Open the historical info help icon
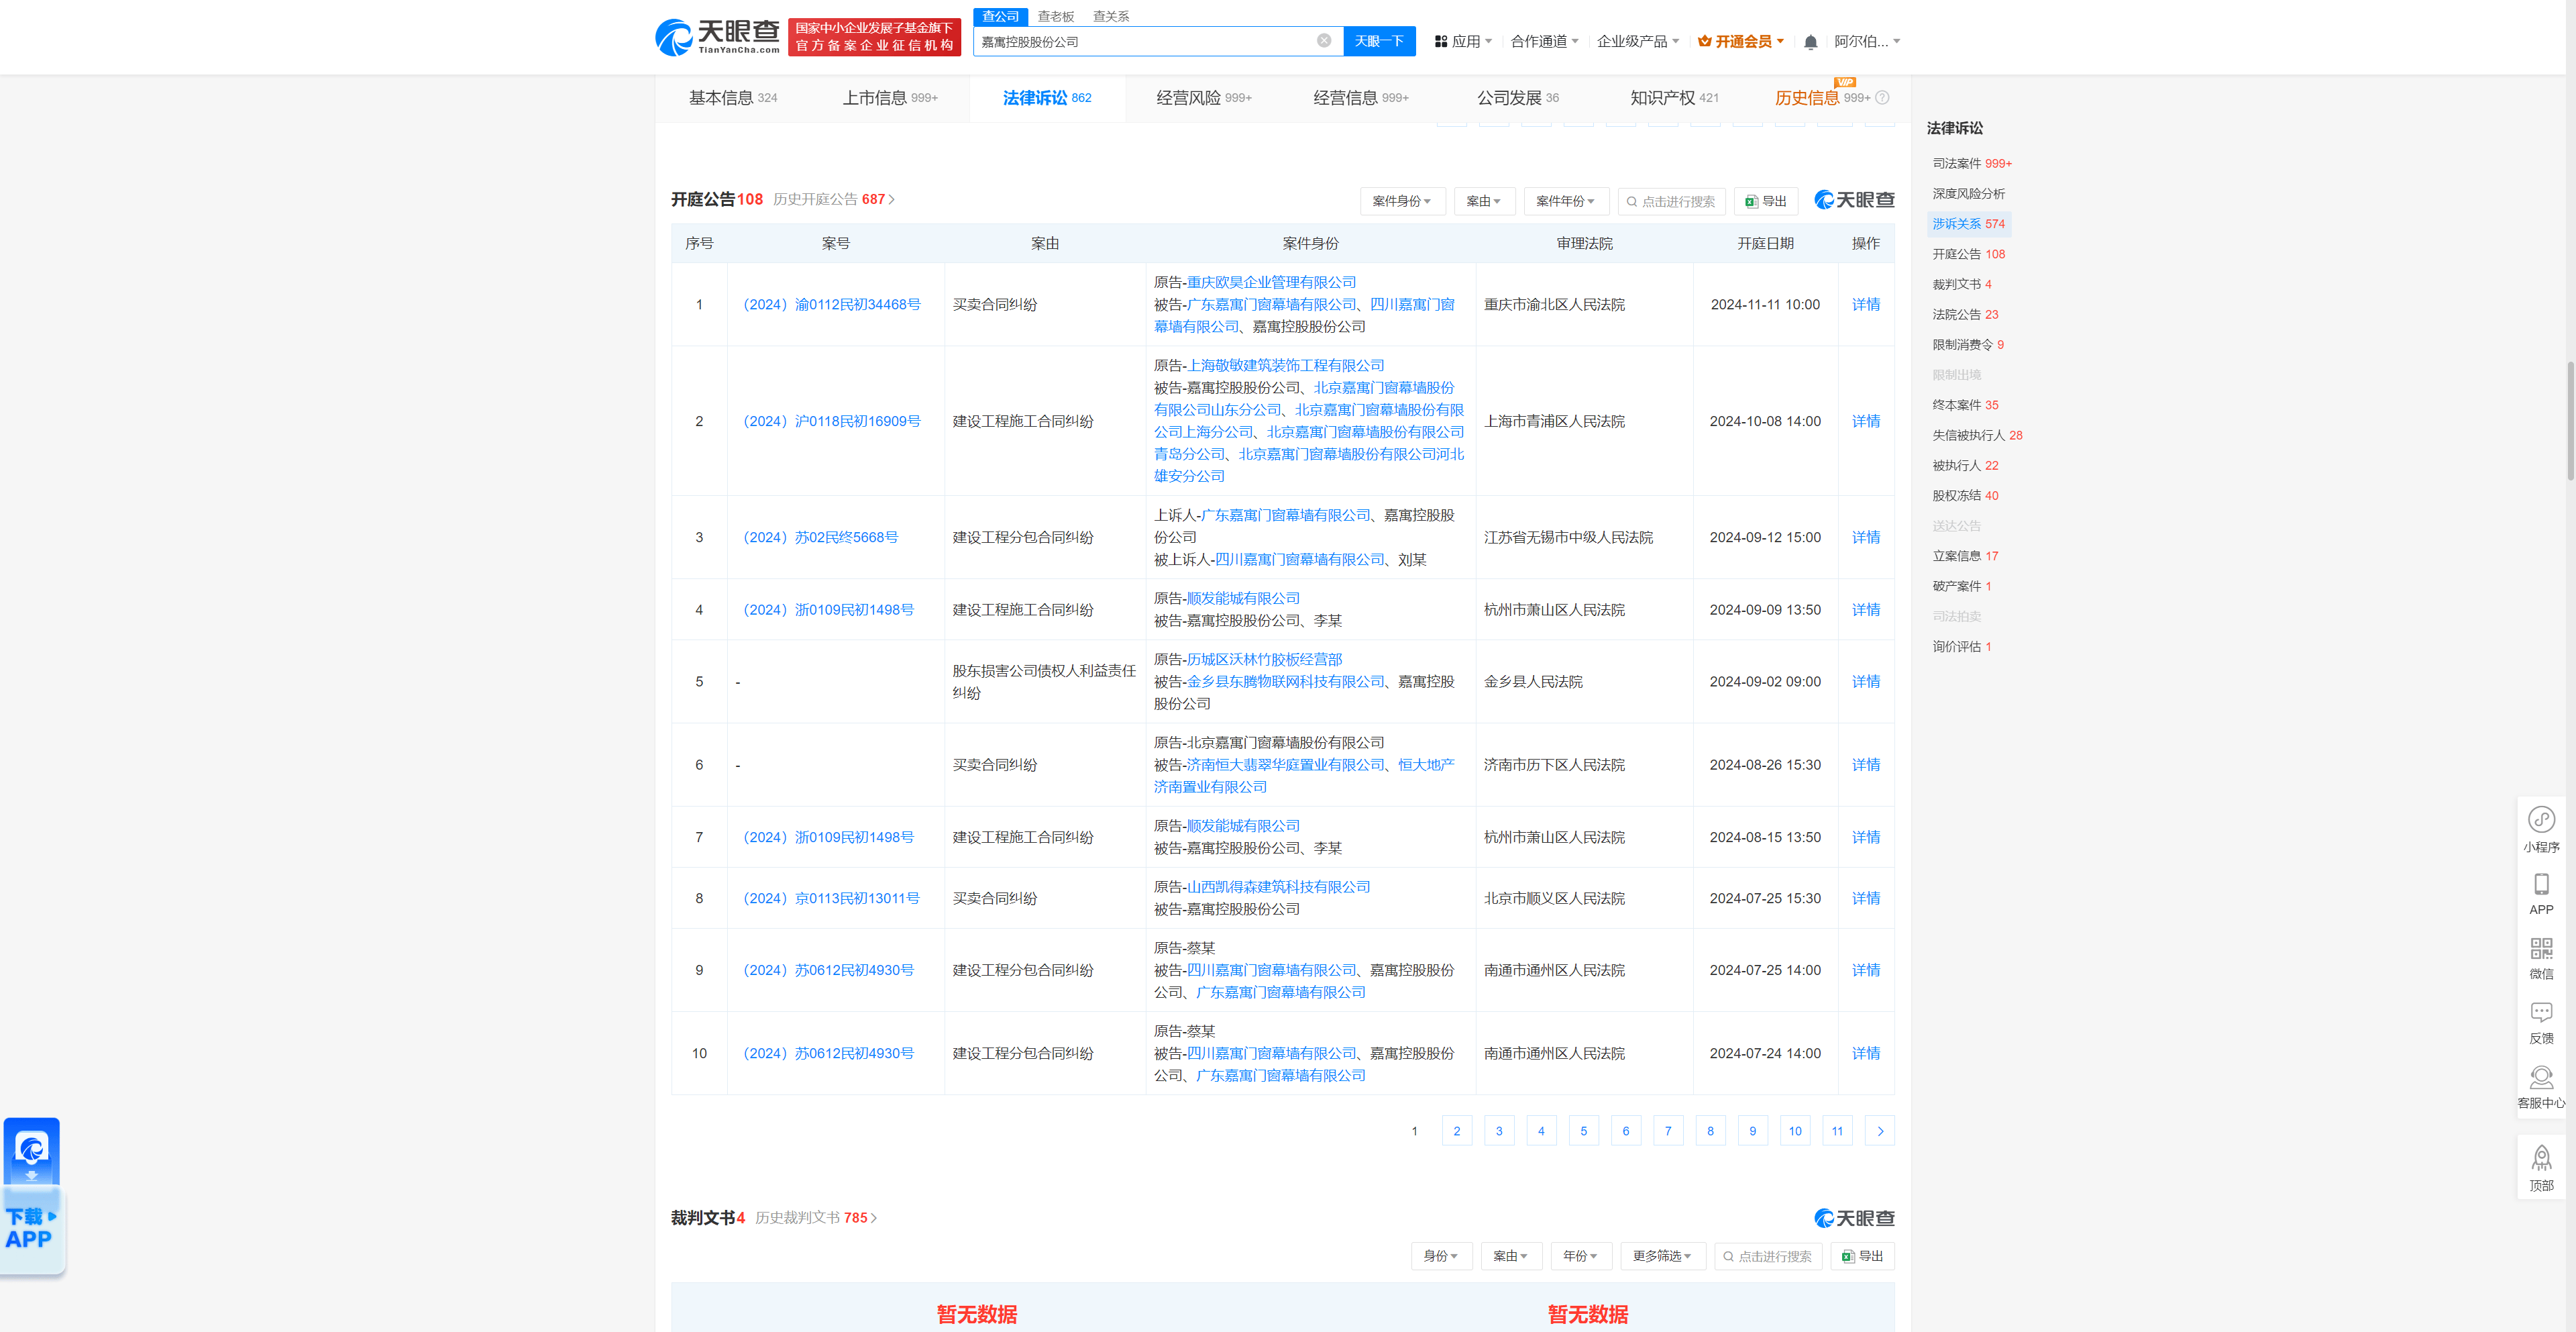The width and height of the screenshot is (2576, 1332). [1883, 97]
